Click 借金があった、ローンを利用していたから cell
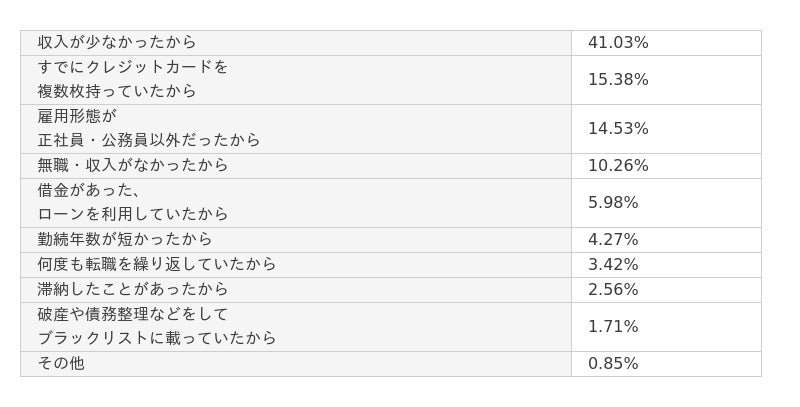This screenshot has height=407, width=800. coord(133,203)
